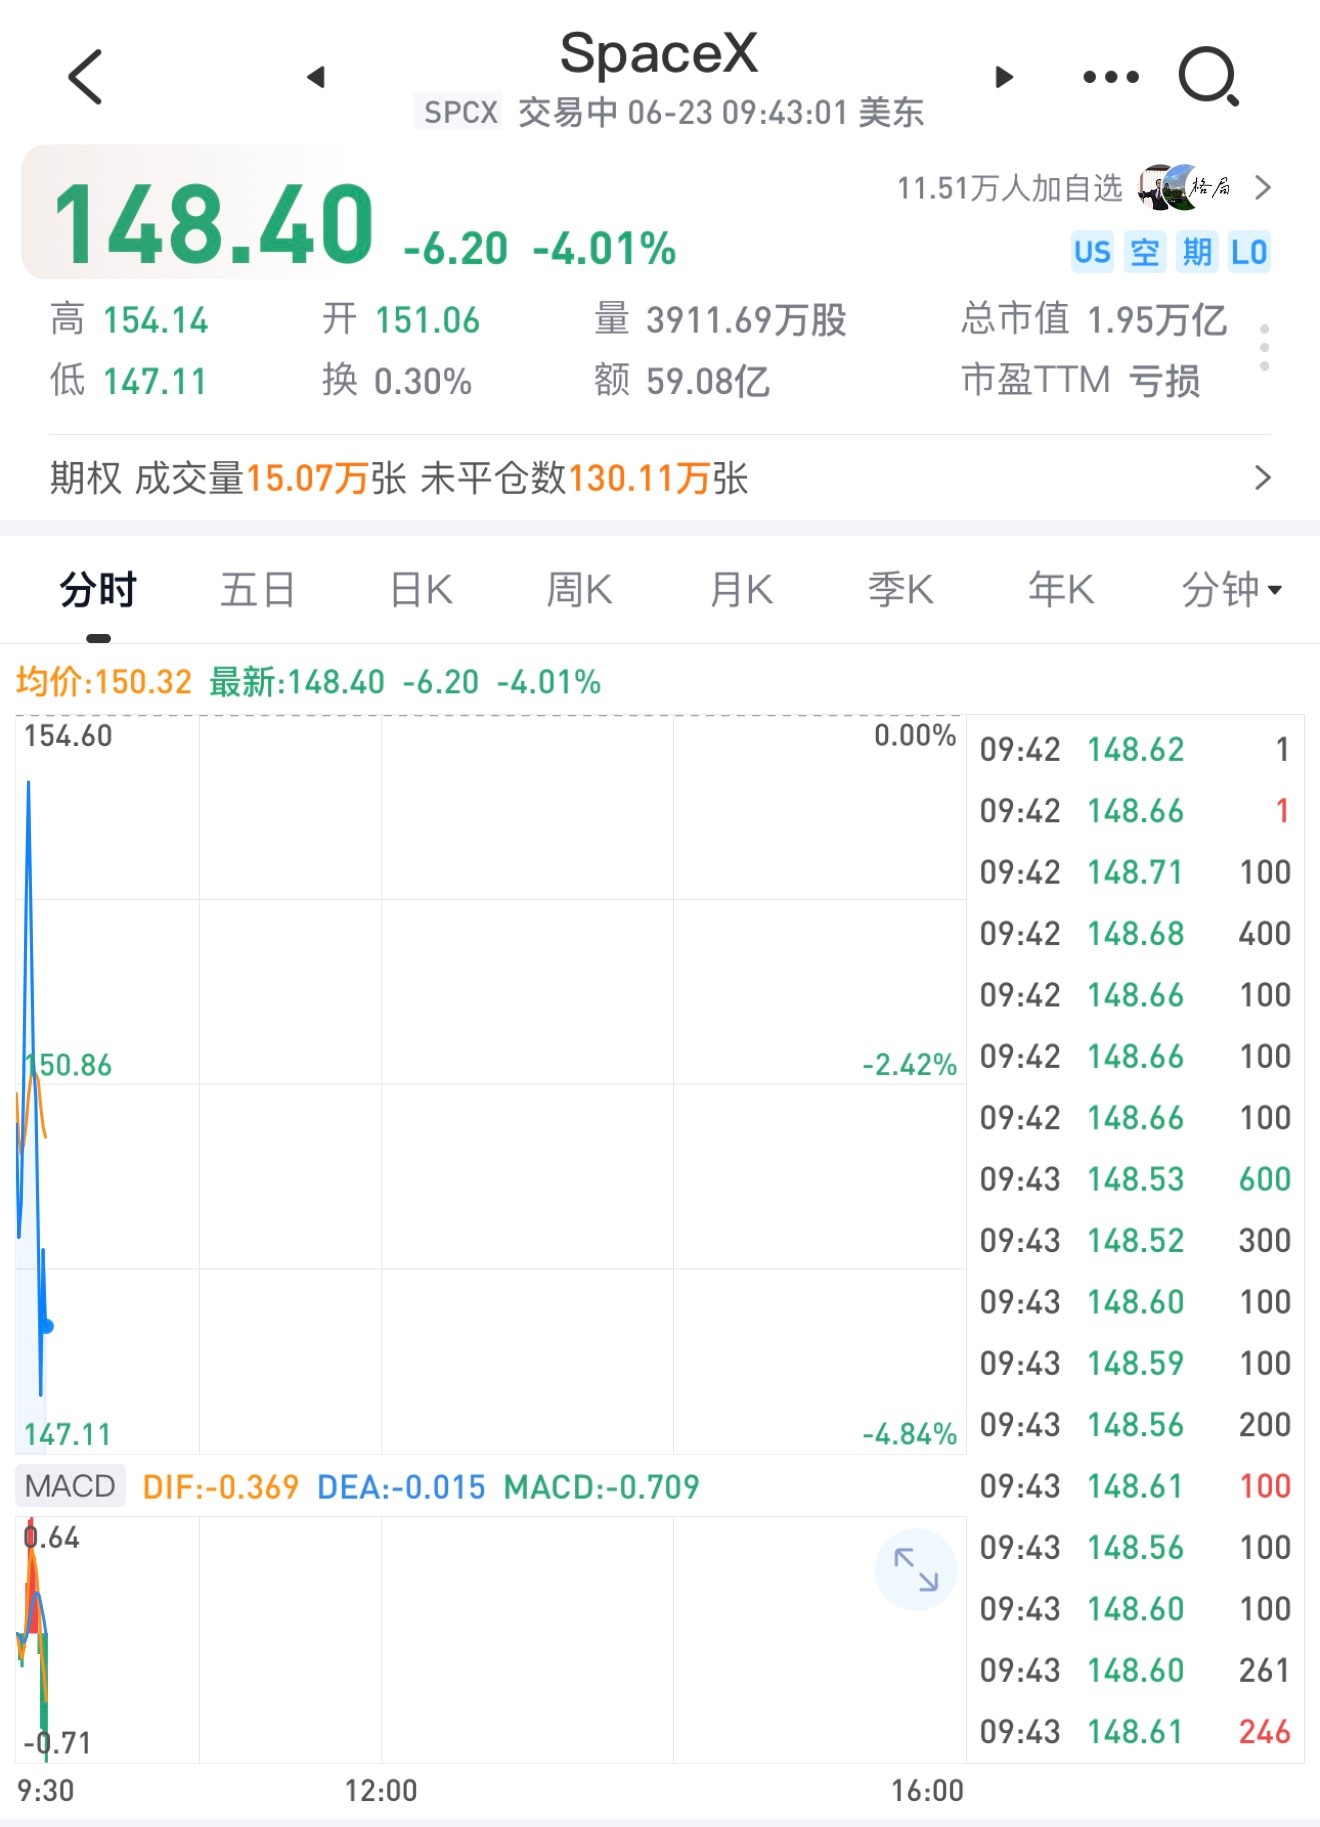Tap the back arrow
The width and height of the screenshot is (1320, 1827).
[x=86, y=76]
